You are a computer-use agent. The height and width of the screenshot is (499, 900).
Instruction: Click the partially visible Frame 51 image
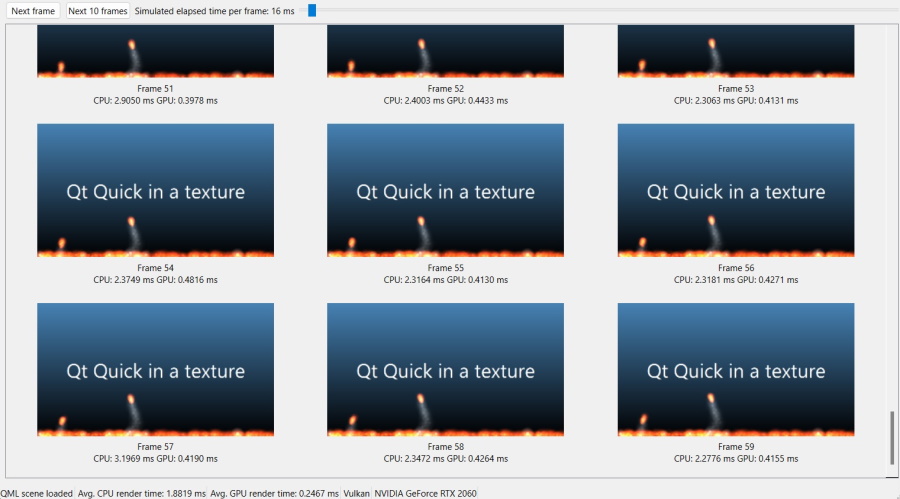pos(155,52)
